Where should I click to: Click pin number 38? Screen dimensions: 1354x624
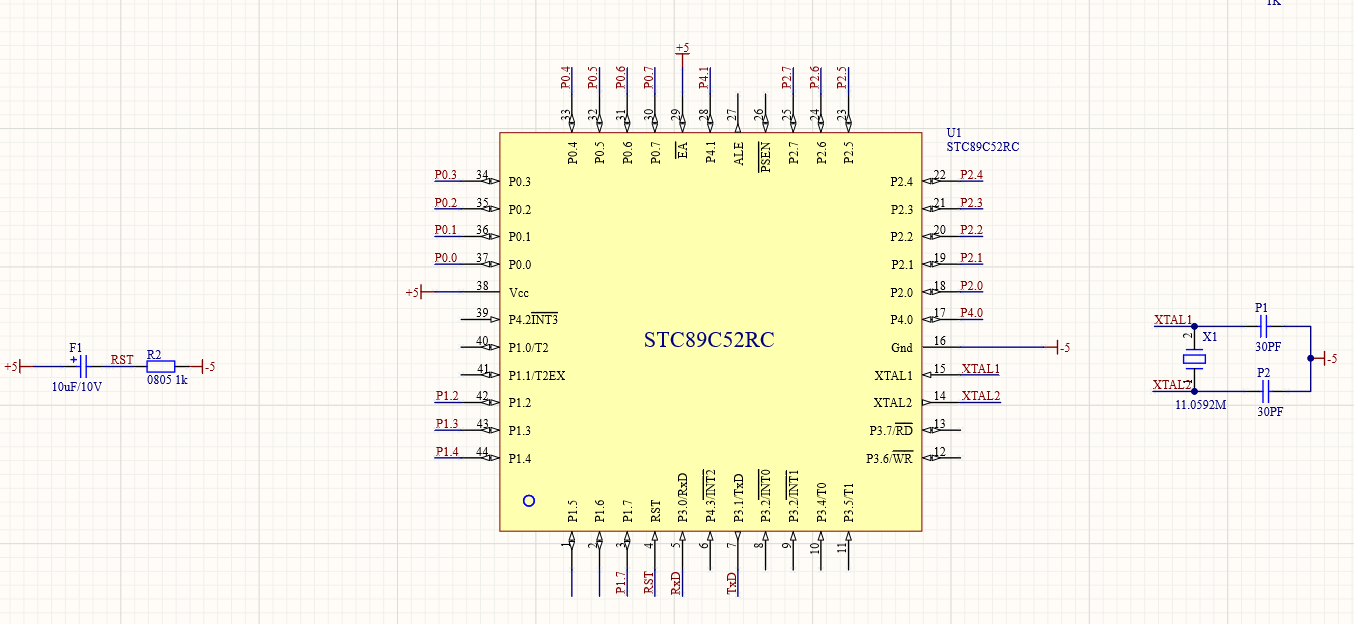click(482, 286)
